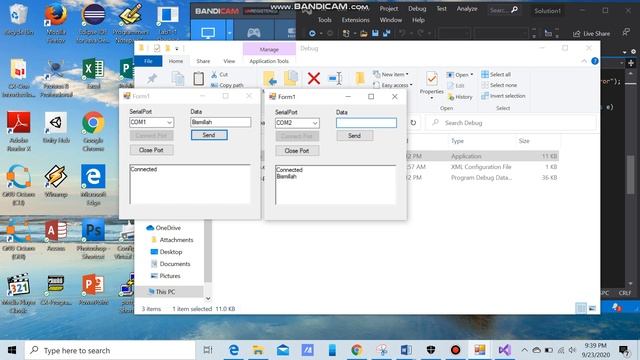Open Google Chrome desktop shortcut
The width and height of the screenshot is (640, 360).
[93, 131]
